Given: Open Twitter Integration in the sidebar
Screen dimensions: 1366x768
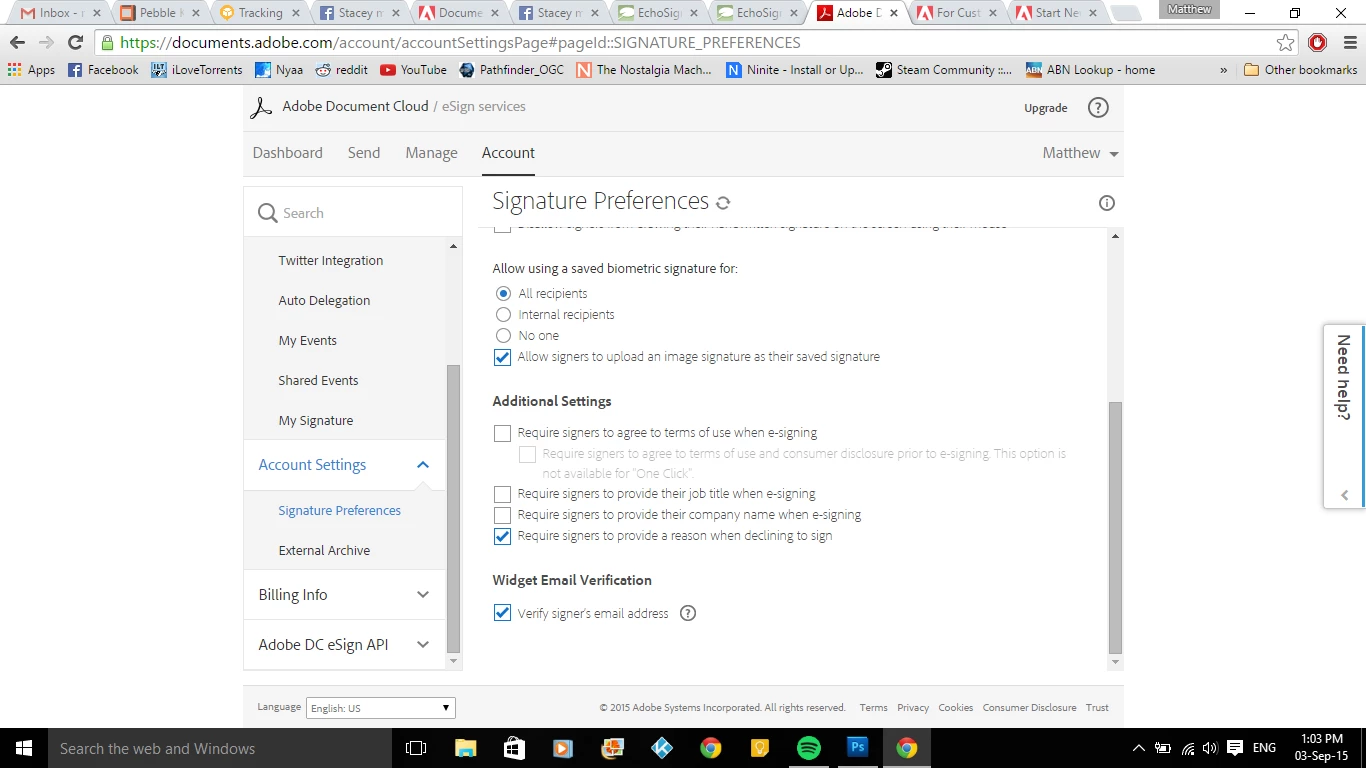Looking at the screenshot, I should coord(331,261).
